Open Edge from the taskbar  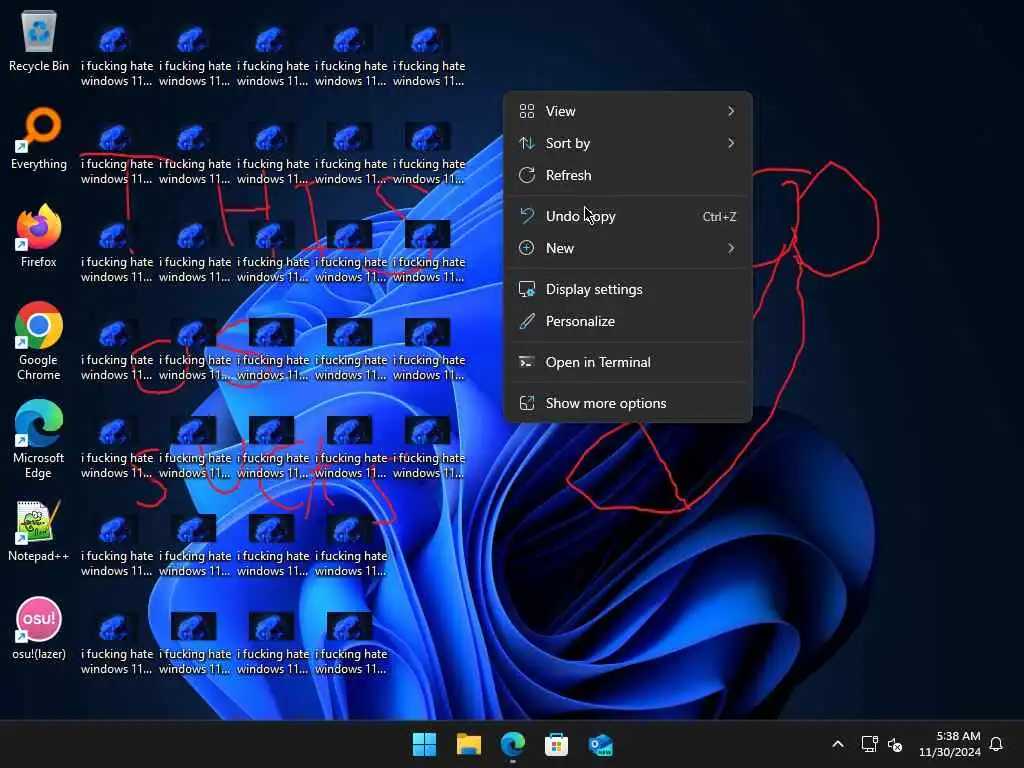[513, 744]
